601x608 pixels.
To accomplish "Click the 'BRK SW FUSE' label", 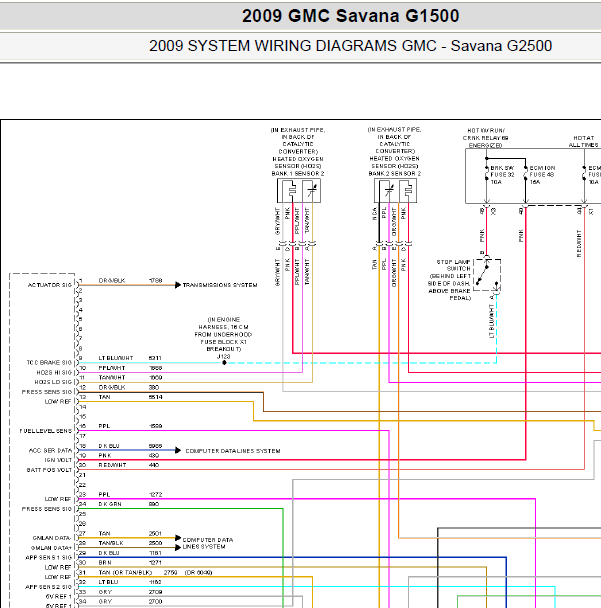I will tap(503, 171).
